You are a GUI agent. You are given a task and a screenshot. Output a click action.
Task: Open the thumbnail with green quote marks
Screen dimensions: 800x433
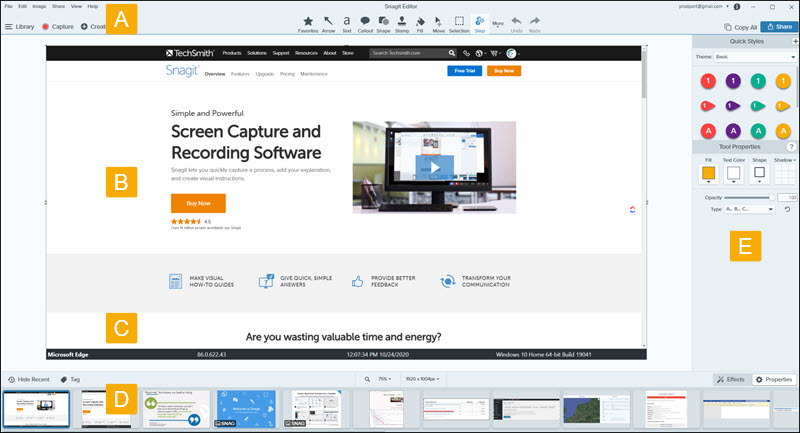pos(176,409)
